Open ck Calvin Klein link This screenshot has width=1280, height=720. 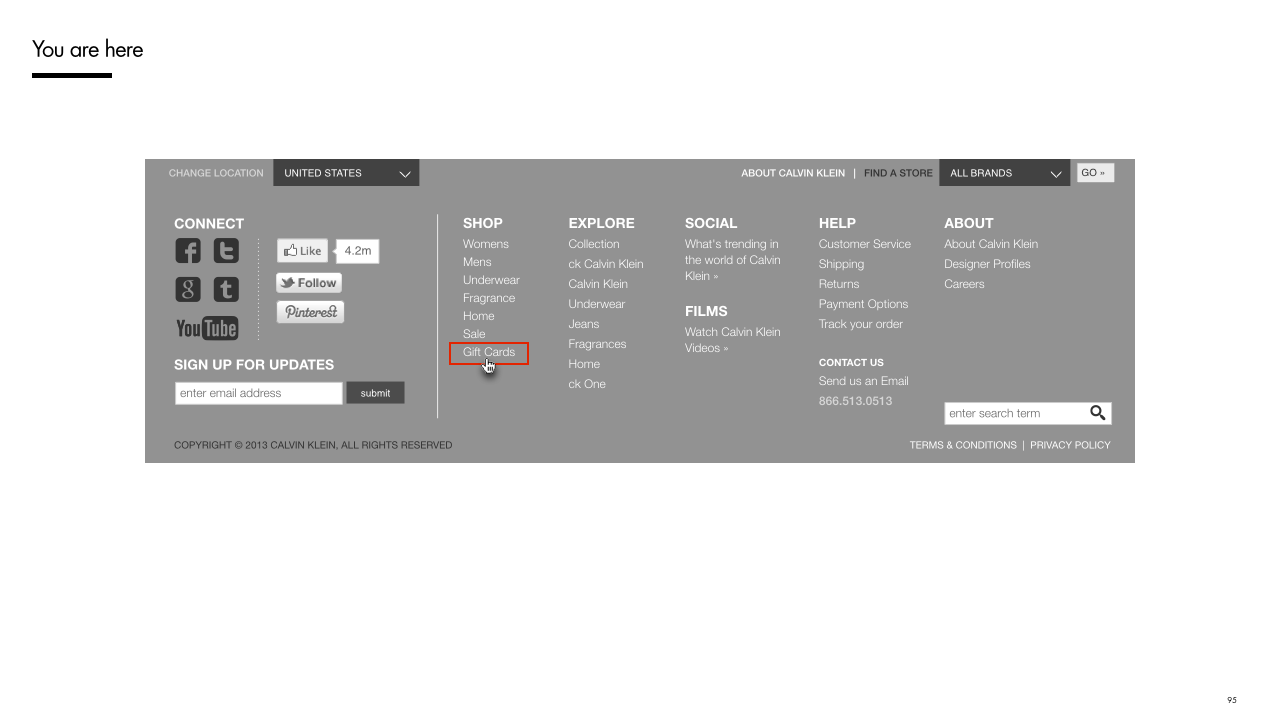point(606,264)
